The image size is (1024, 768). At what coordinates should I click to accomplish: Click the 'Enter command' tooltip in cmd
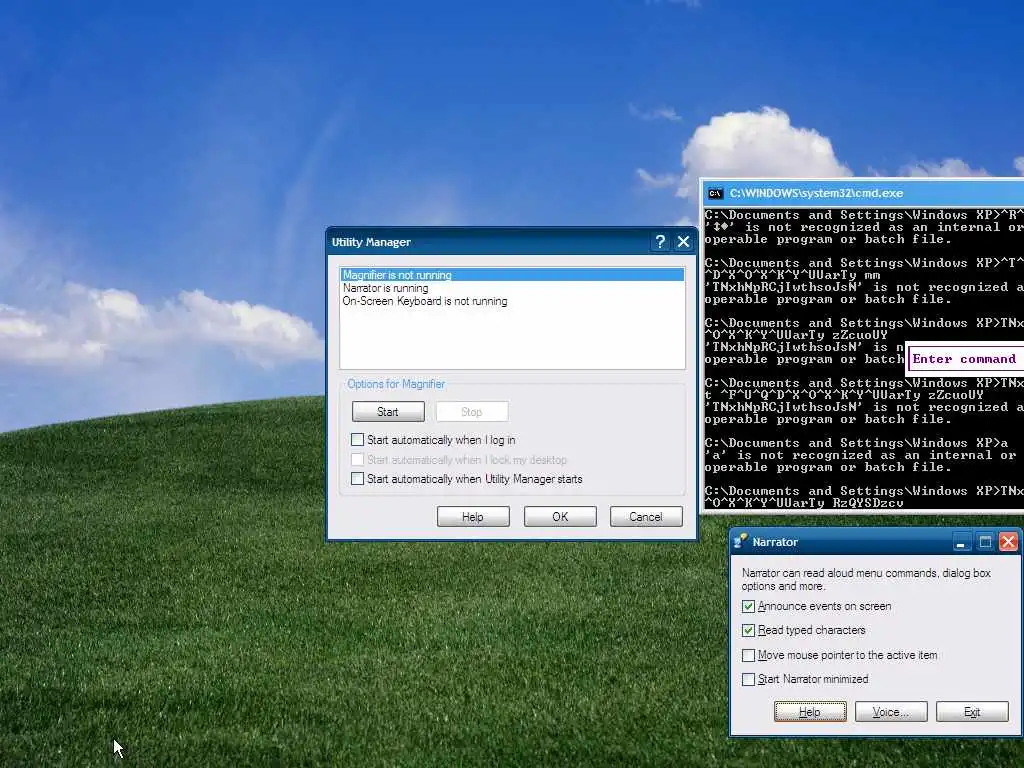click(x=965, y=359)
